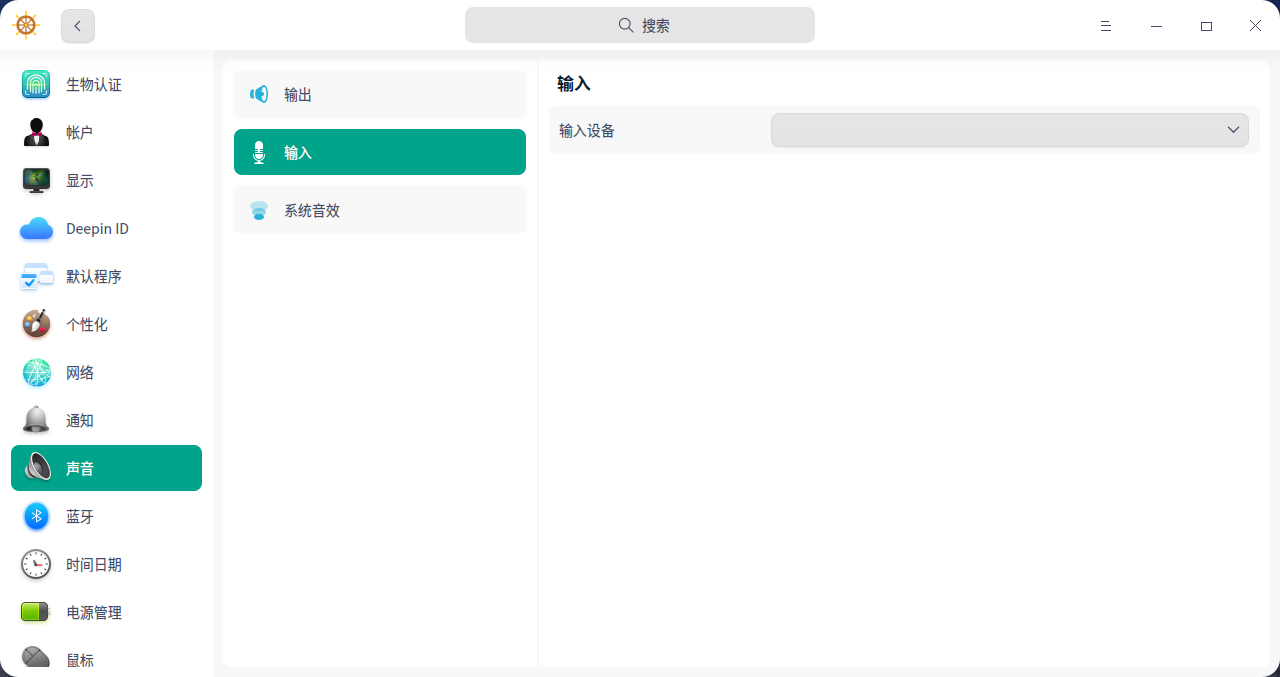Click the back navigation arrow
The width and height of the screenshot is (1280, 677).
click(x=77, y=25)
